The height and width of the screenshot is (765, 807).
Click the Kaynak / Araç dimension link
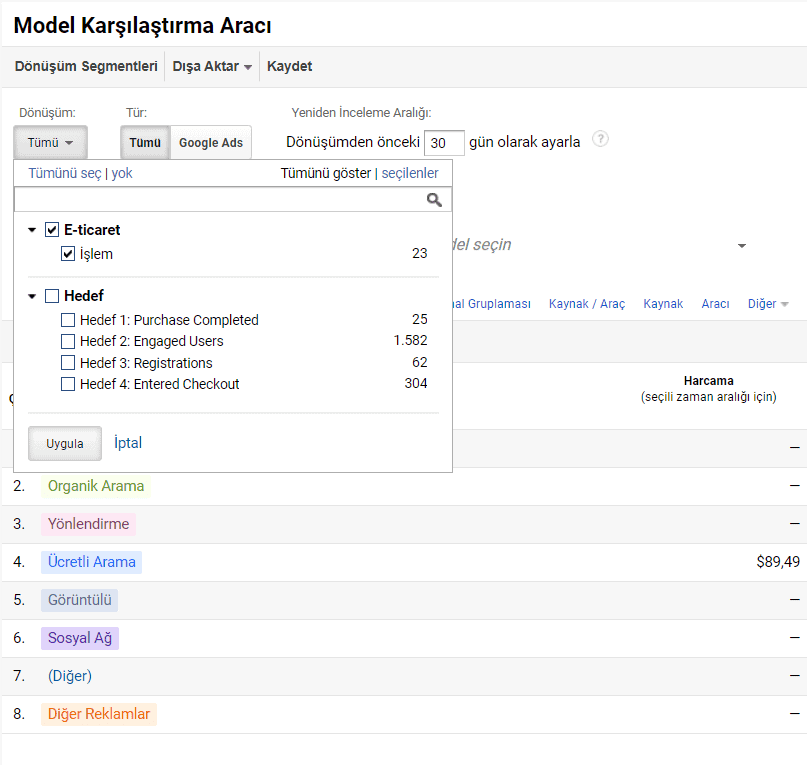(x=587, y=304)
